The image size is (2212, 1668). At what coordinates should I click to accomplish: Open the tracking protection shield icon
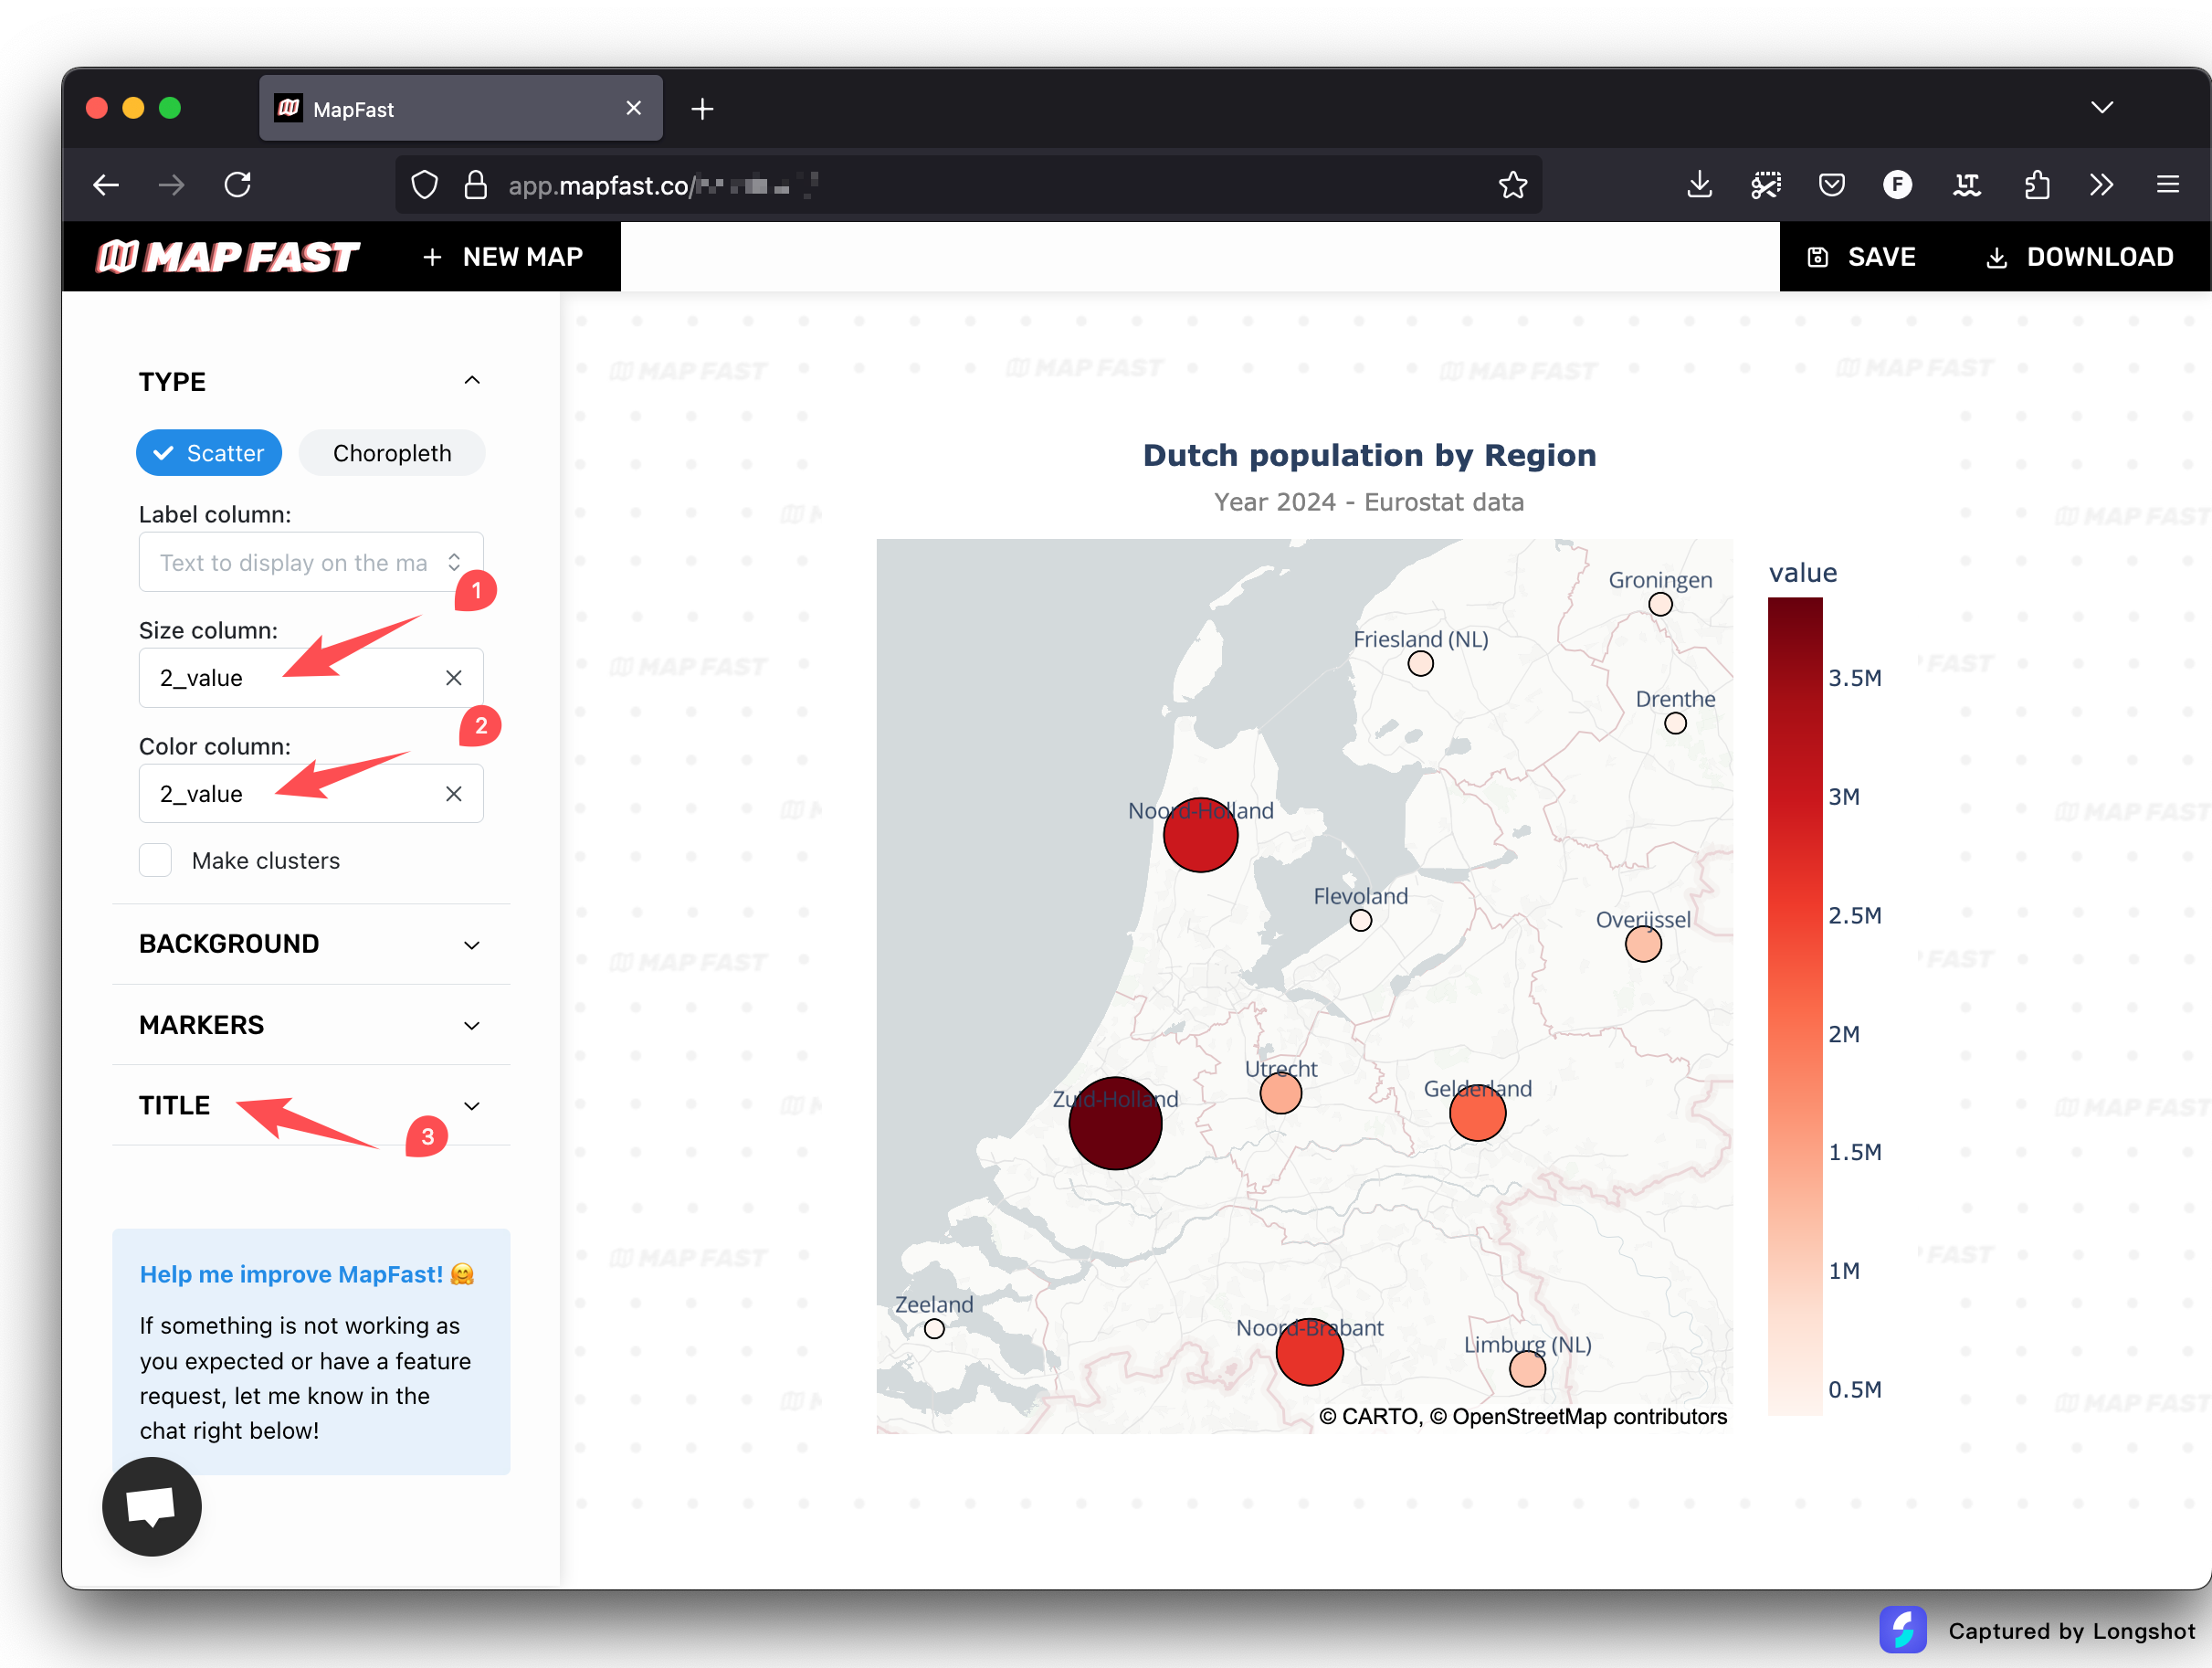pos(425,185)
